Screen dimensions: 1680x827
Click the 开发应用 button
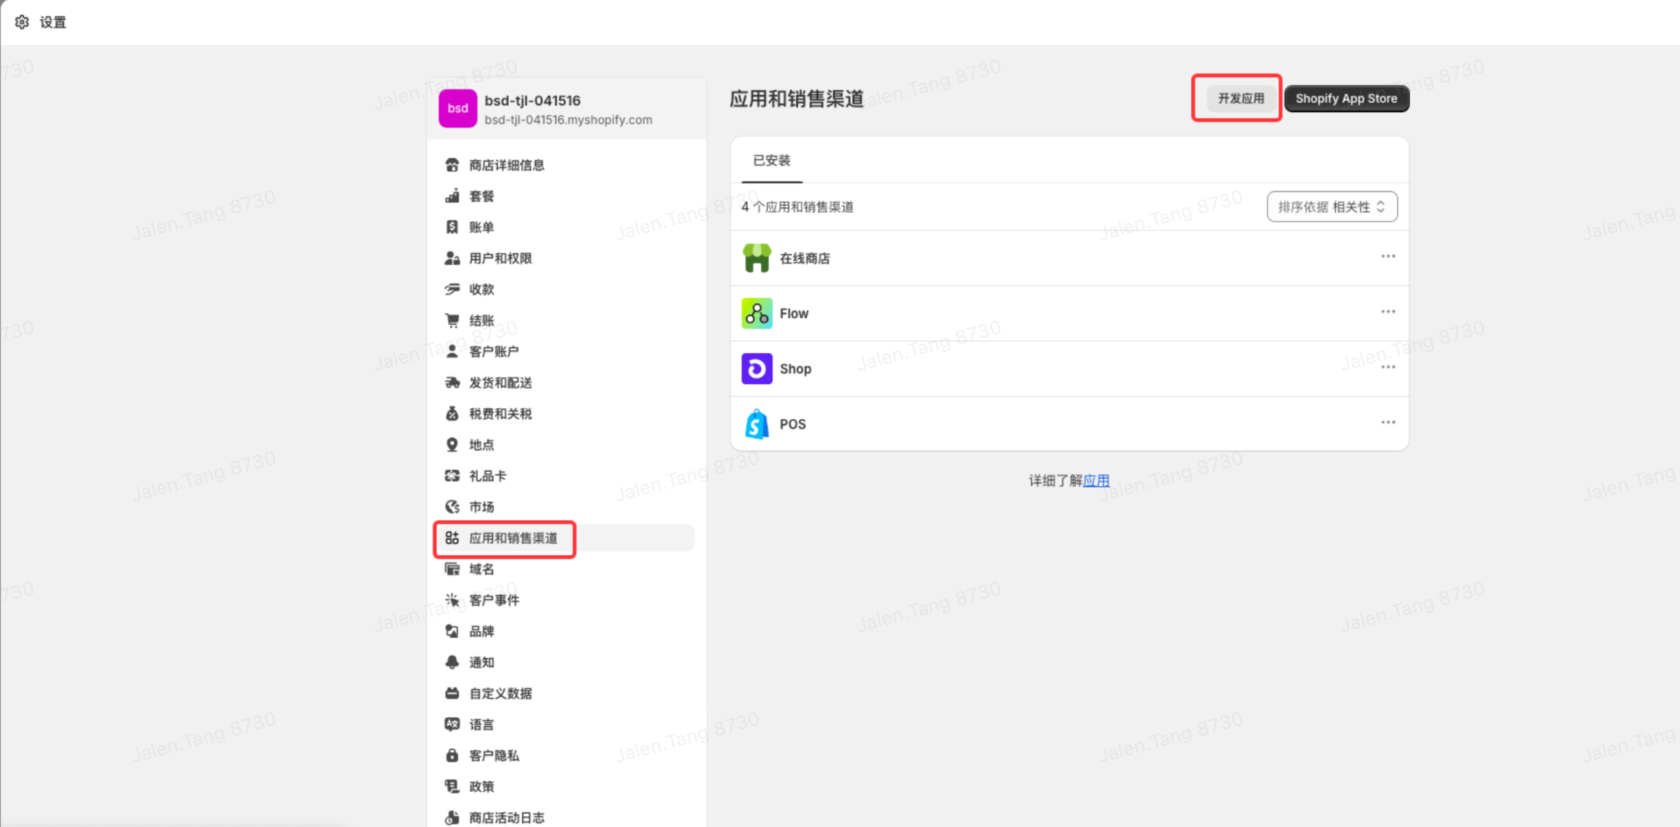click(x=1240, y=98)
